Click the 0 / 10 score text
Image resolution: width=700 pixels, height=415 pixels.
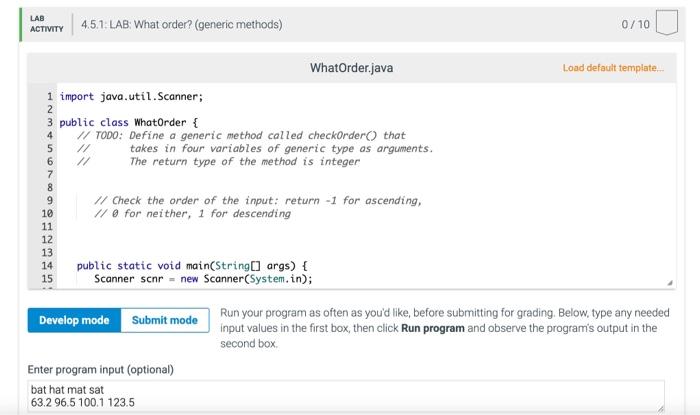click(635, 25)
